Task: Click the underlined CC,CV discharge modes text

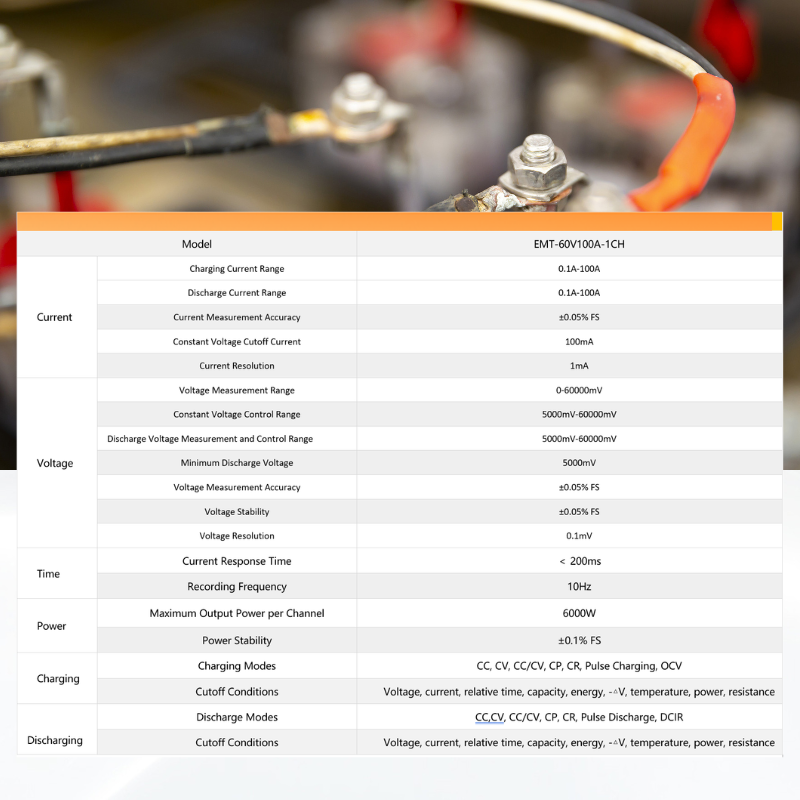Action: tap(489, 717)
